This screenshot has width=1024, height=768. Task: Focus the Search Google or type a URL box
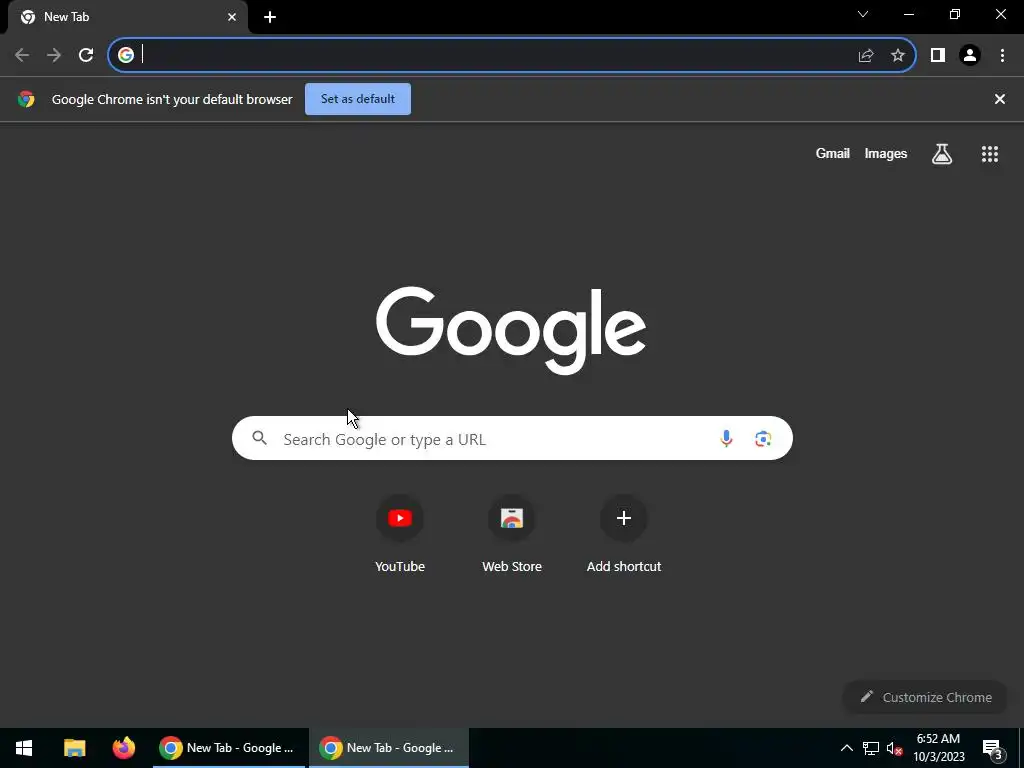point(512,438)
